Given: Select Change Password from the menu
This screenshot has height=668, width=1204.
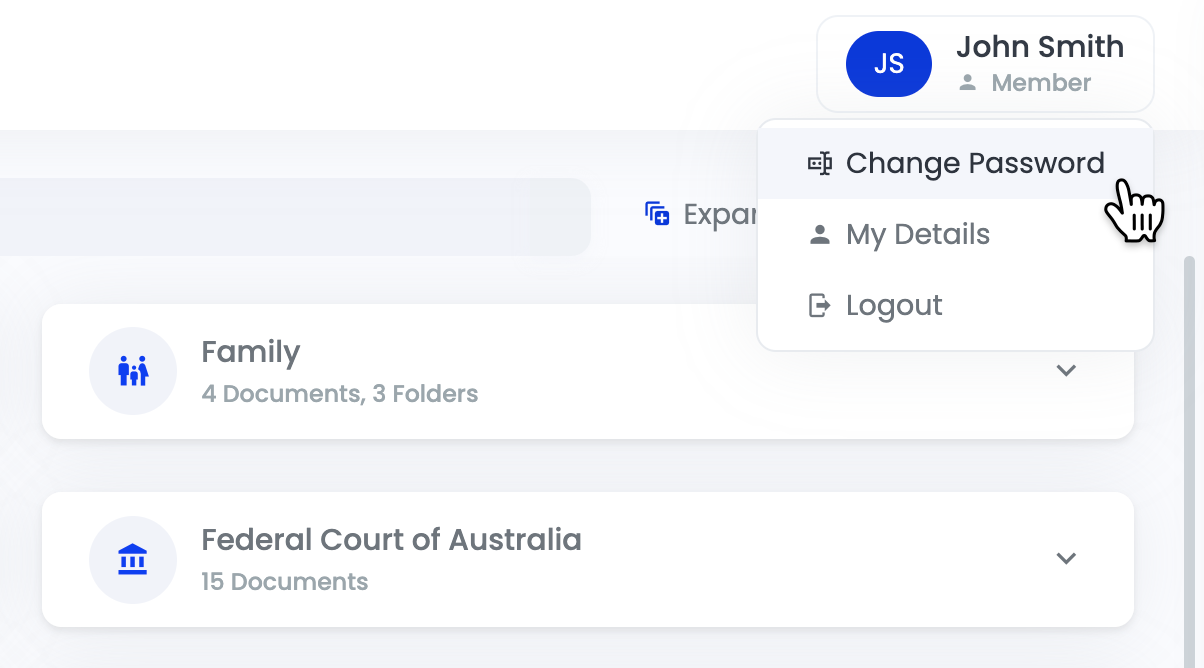Looking at the screenshot, I should tap(974, 164).
